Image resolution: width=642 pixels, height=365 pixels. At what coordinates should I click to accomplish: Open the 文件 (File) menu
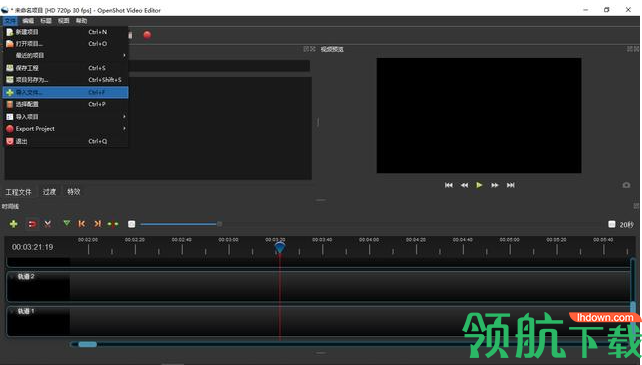click(x=10, y=21)
